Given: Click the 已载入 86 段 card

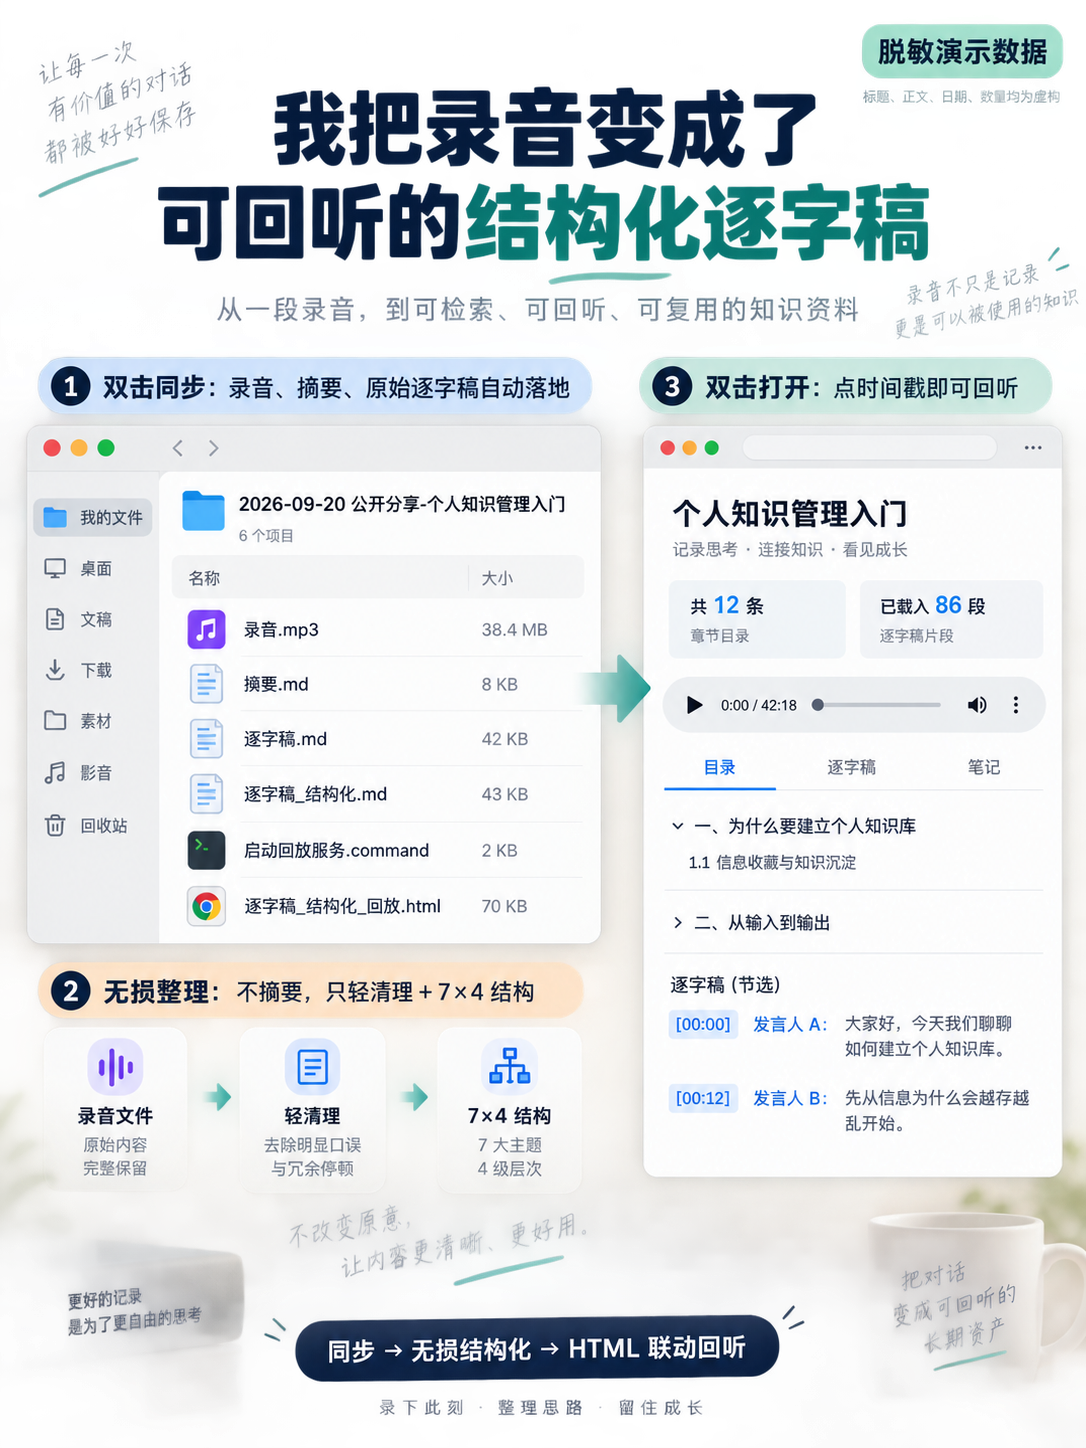Looking at the screenshot, I should coord(951,619).
